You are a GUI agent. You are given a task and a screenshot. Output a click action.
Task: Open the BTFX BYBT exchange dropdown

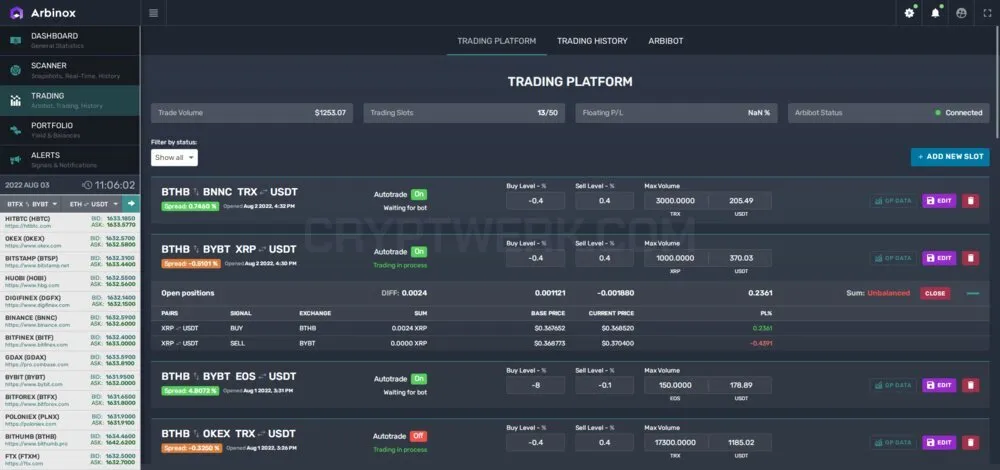[x=32, y=203]
